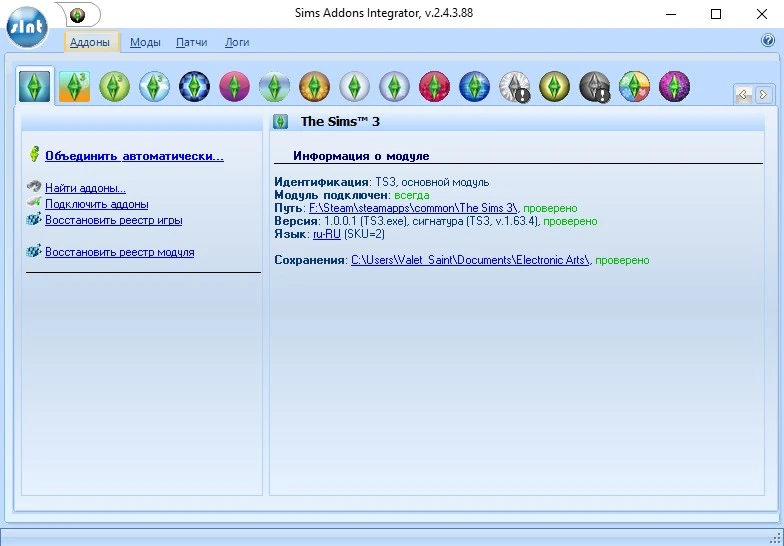Click the small dark orb quick-access icon
Screen dimensions: 784x546
click(78, 15)
